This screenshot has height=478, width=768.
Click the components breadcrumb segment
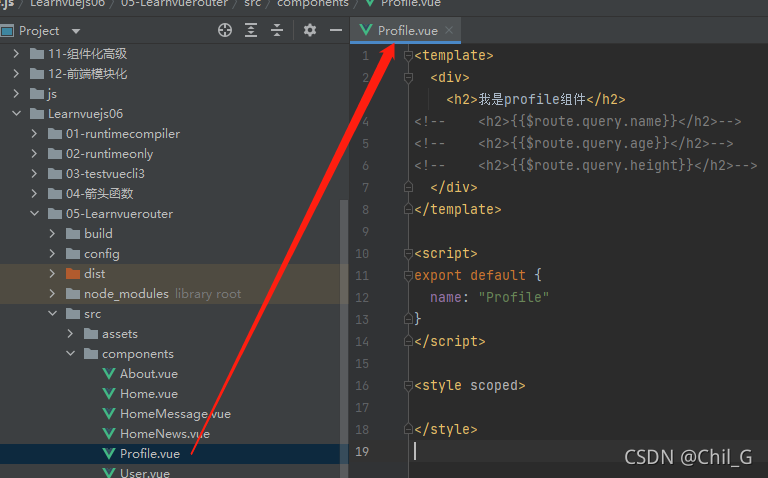[313, 3]
